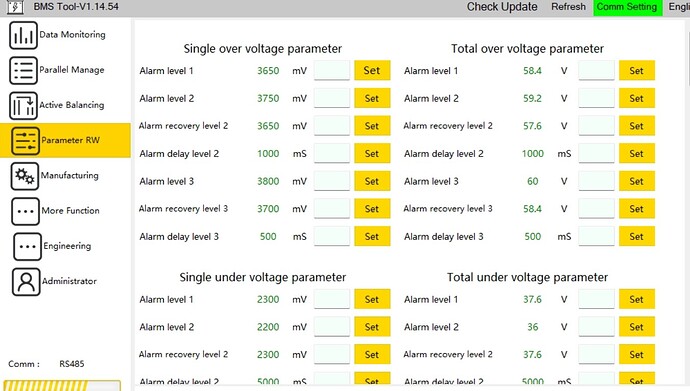
Task: Focus single under voltage Alarm level 1 input
Action: 332,299
